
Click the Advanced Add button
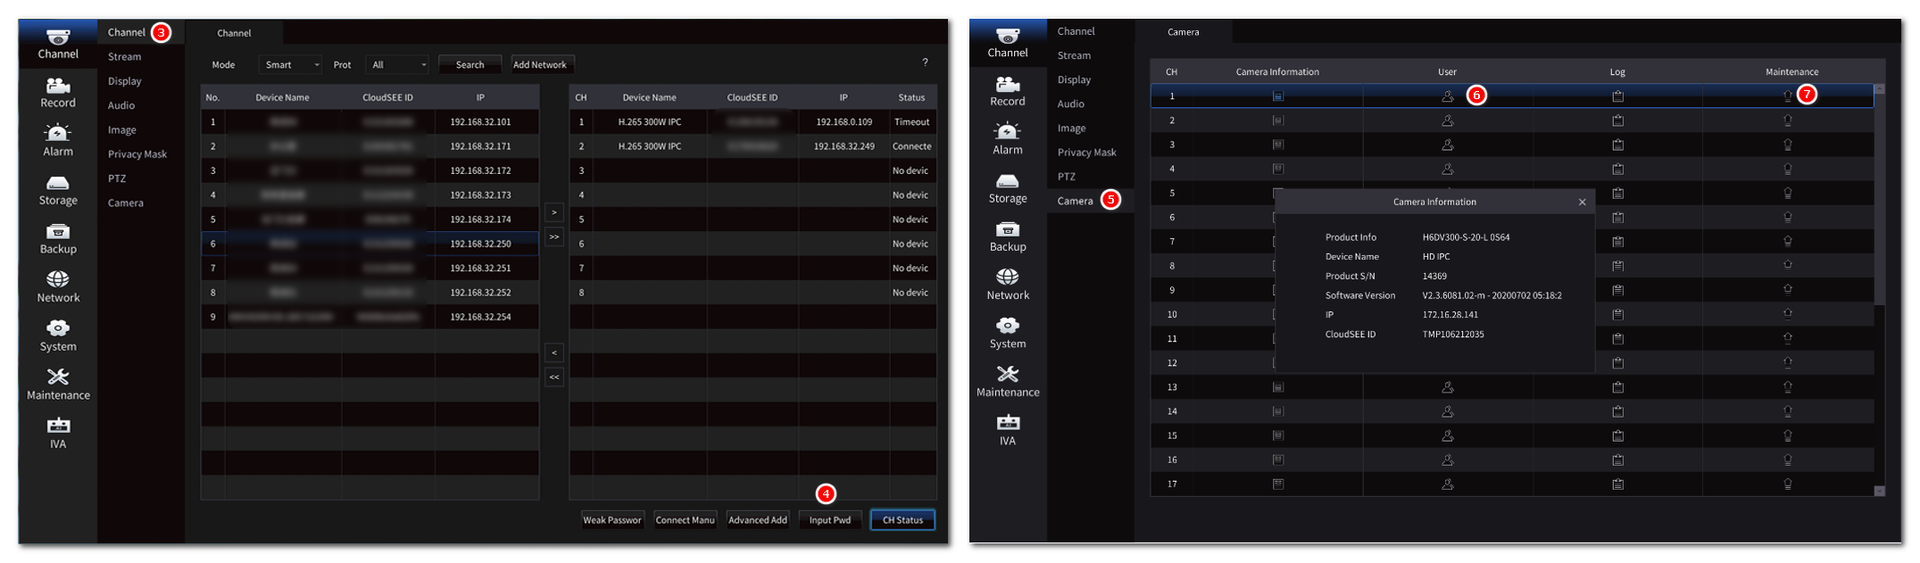(x=757, y=520)
